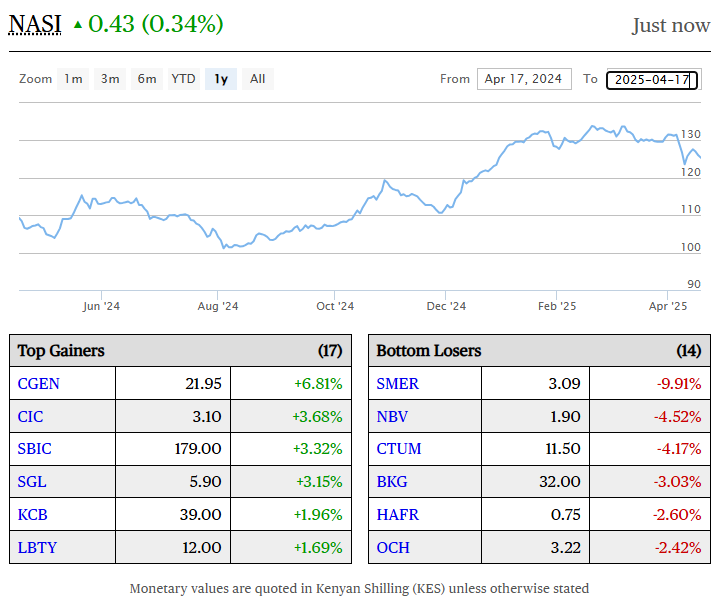Select the 1y zoom button
717x607 pixels.
[x=221, y=79]
